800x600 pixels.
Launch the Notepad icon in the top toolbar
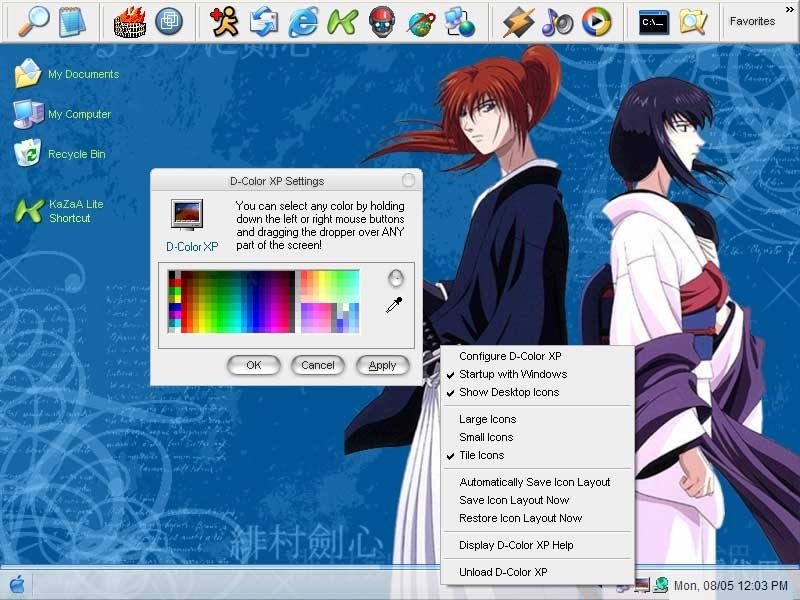point(72,21)
